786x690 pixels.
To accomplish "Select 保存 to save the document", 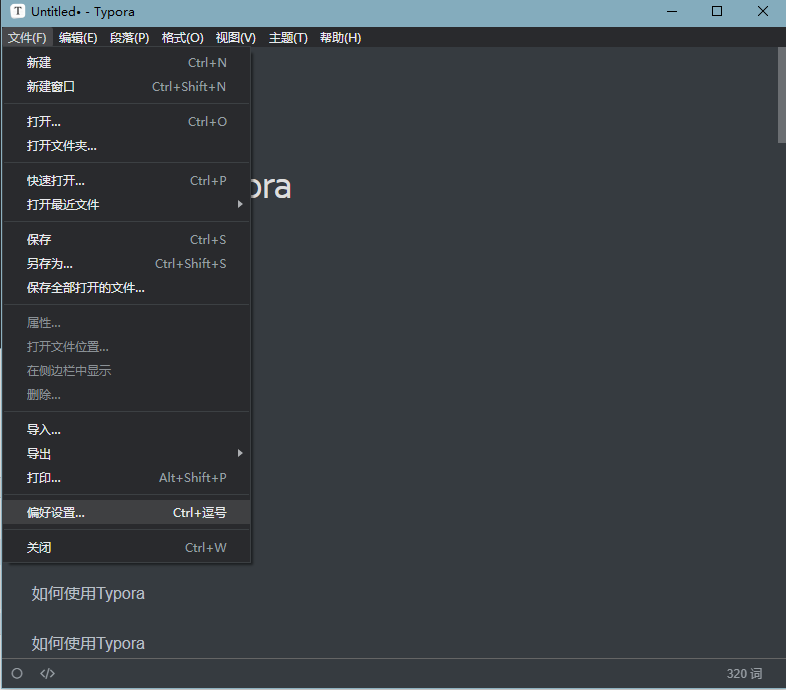I will [x=126, y=240].
